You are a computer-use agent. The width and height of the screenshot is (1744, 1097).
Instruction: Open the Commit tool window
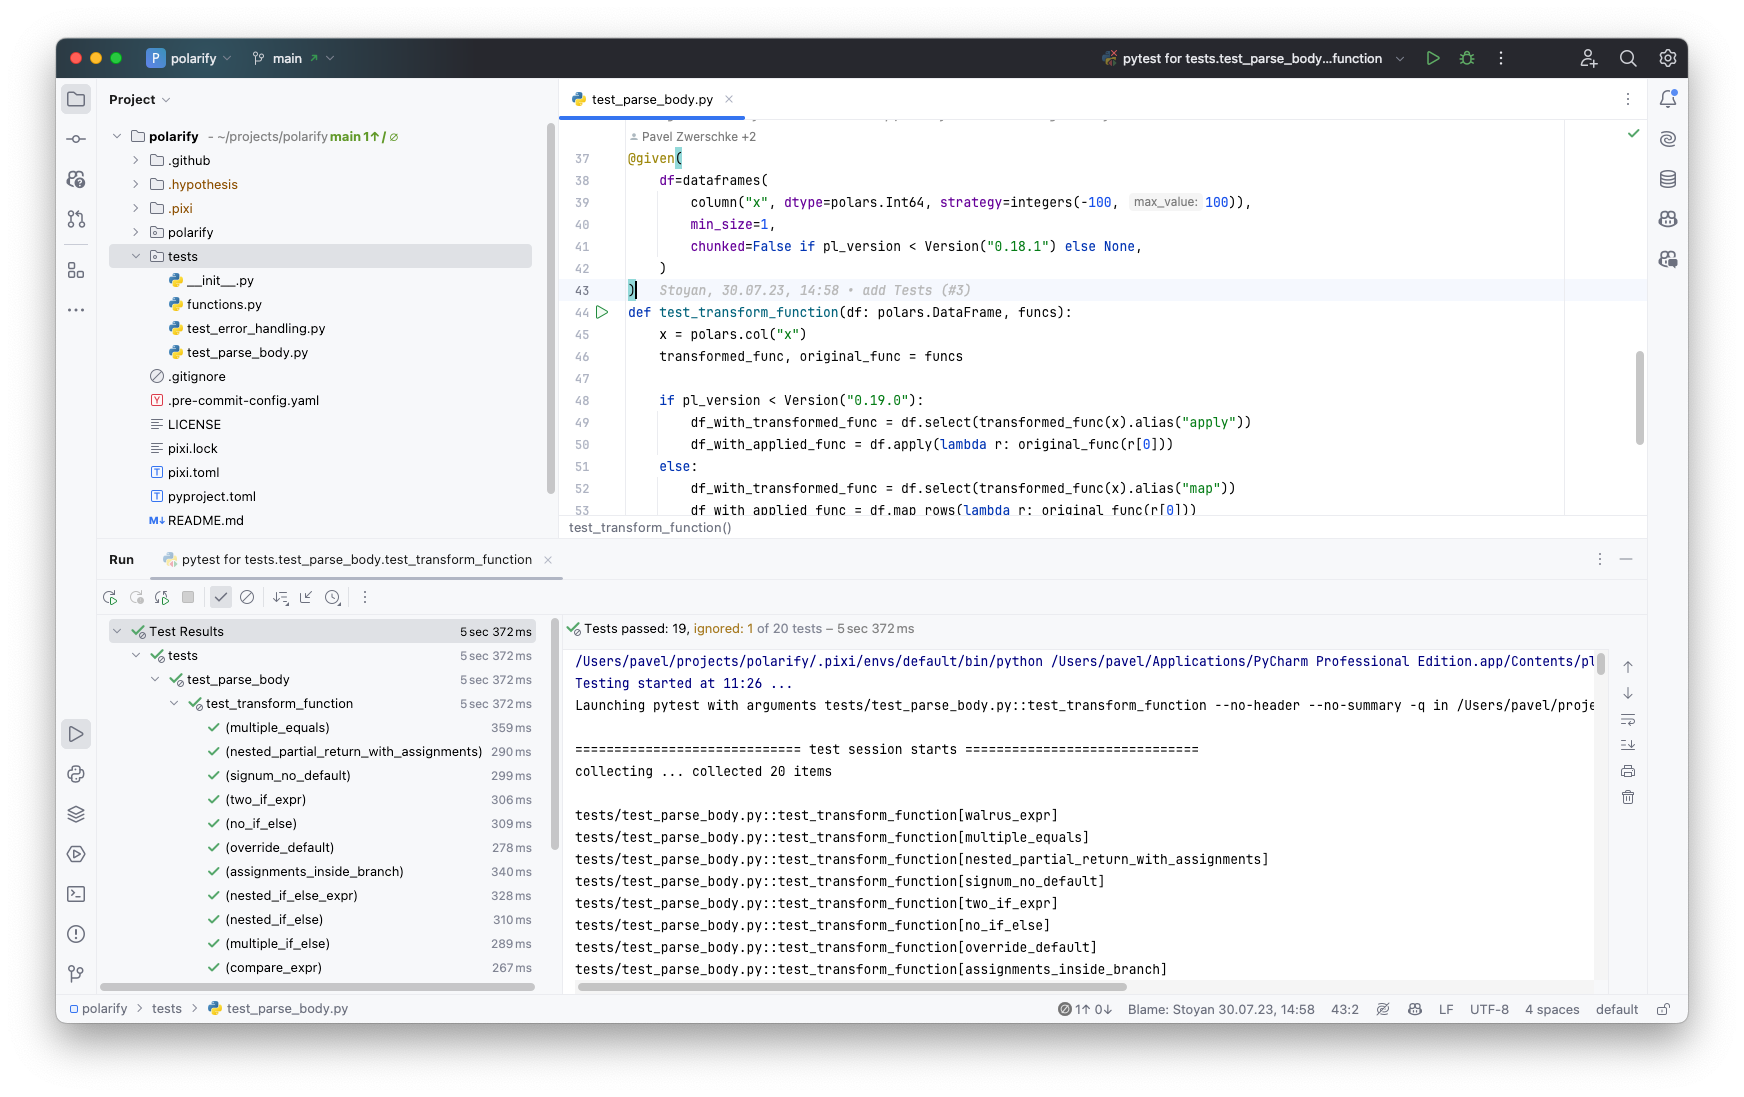[x=76, y=139]
